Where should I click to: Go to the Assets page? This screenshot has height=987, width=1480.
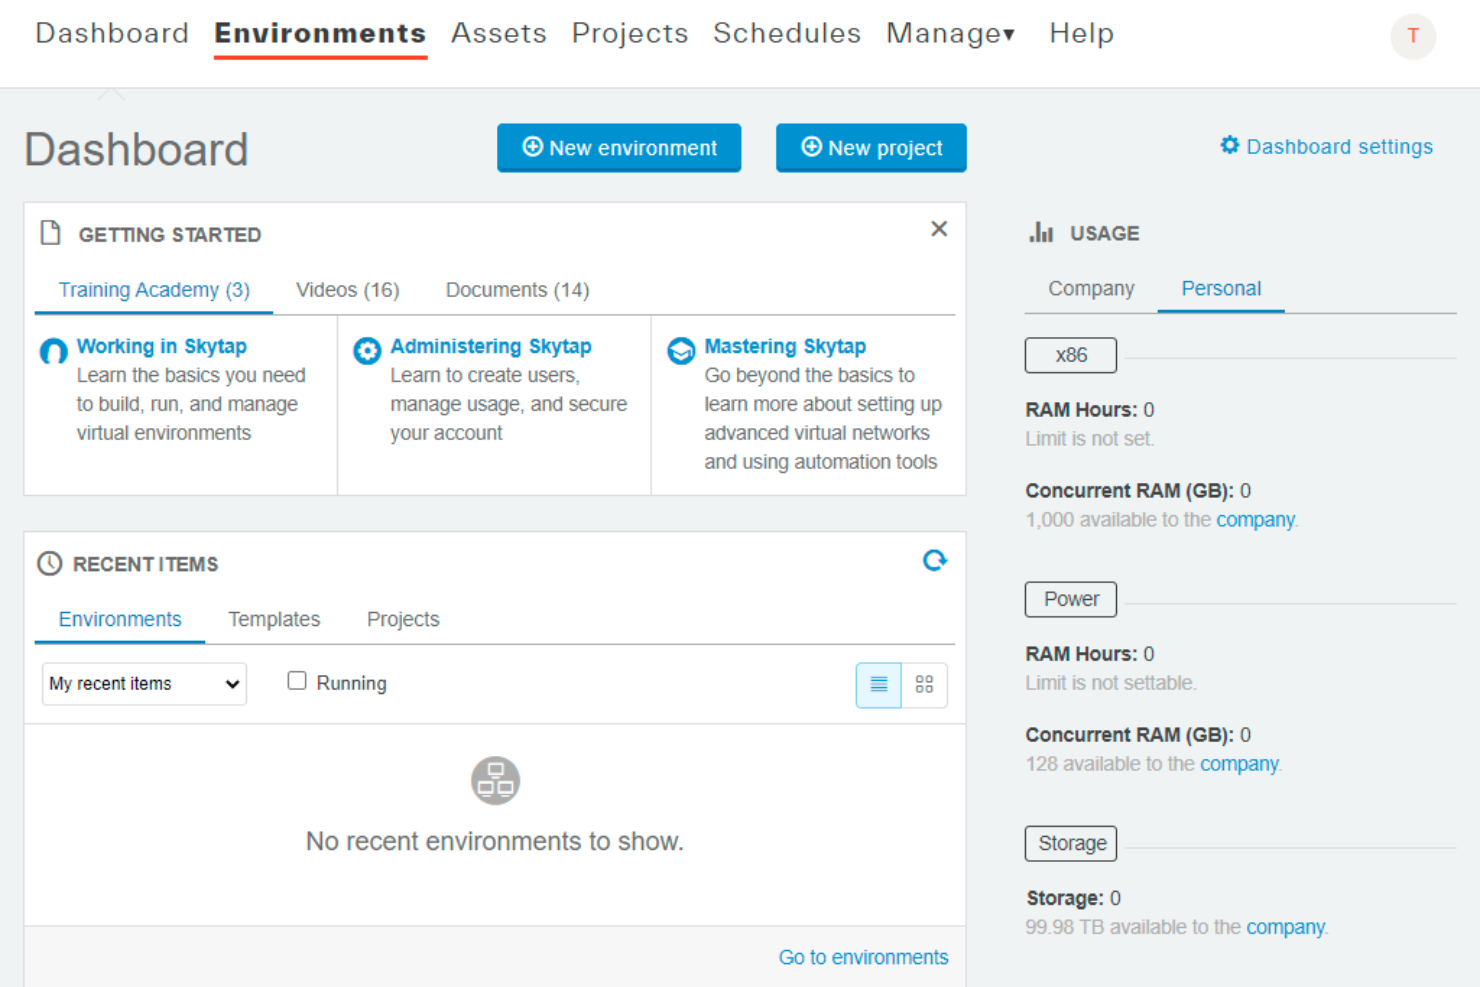[498, 33]
